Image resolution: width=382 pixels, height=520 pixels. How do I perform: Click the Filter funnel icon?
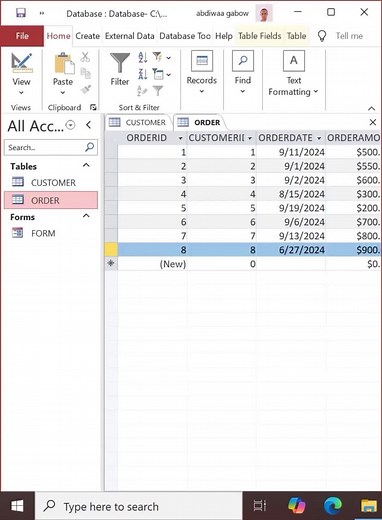pyautogui.click(x=120, y=63)
